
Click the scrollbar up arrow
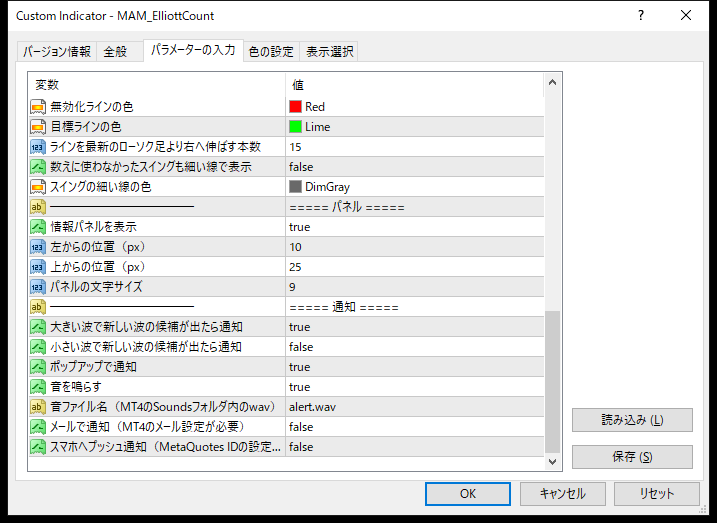(x=552, y=83)
